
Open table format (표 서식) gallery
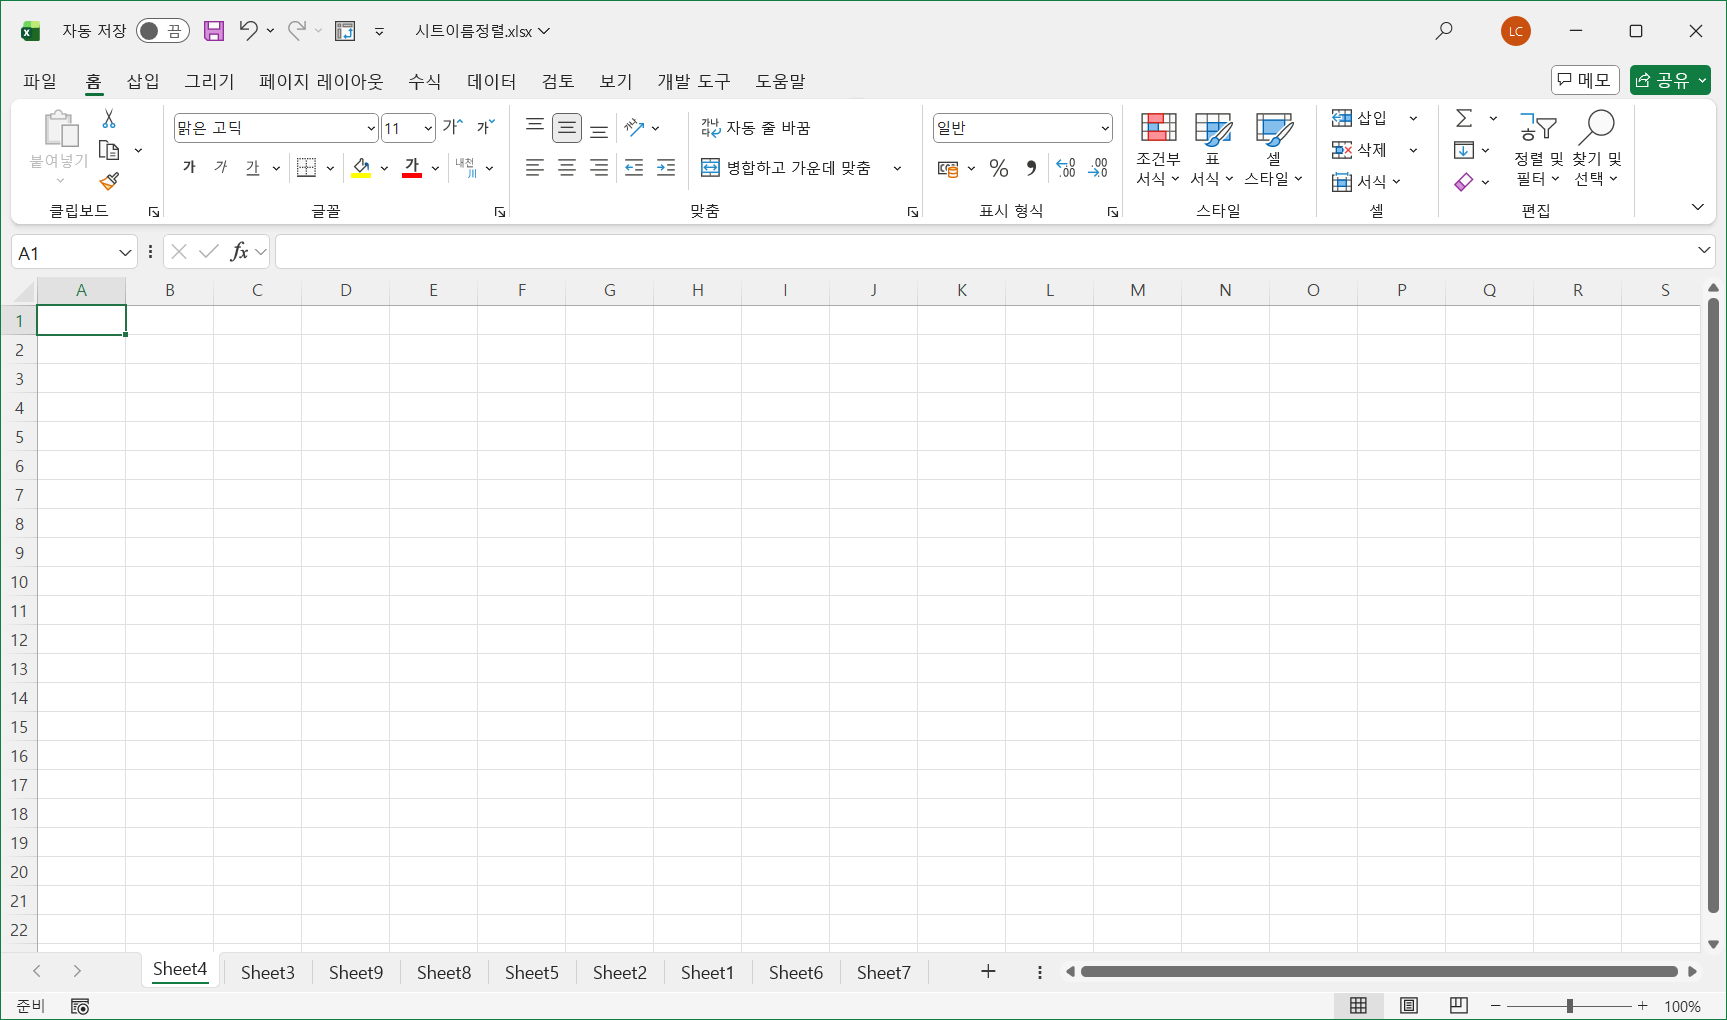[x=1212, y=149]
